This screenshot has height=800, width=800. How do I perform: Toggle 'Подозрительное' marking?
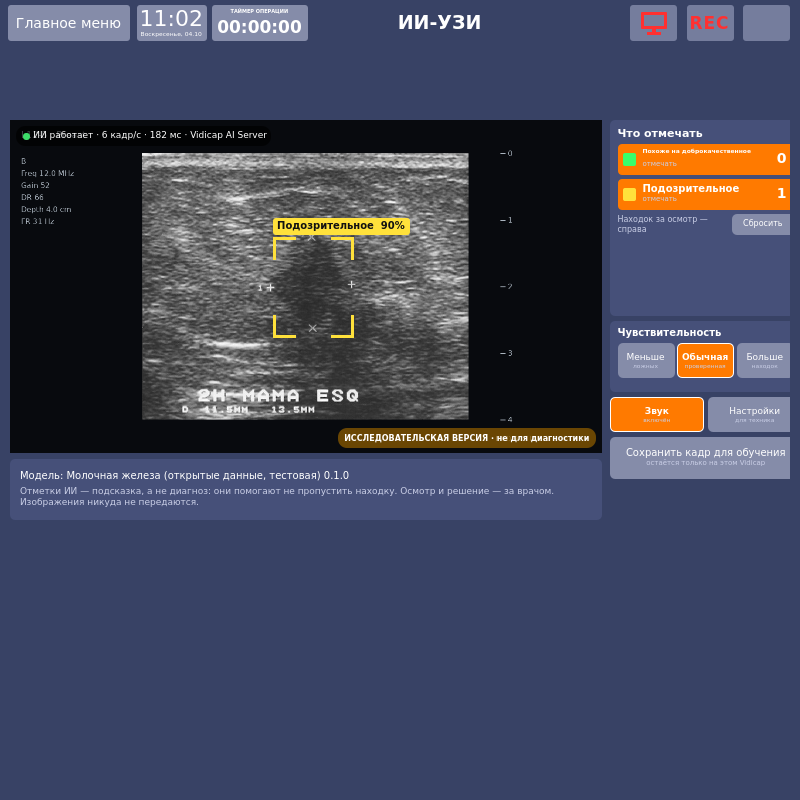tap(704, 194)
